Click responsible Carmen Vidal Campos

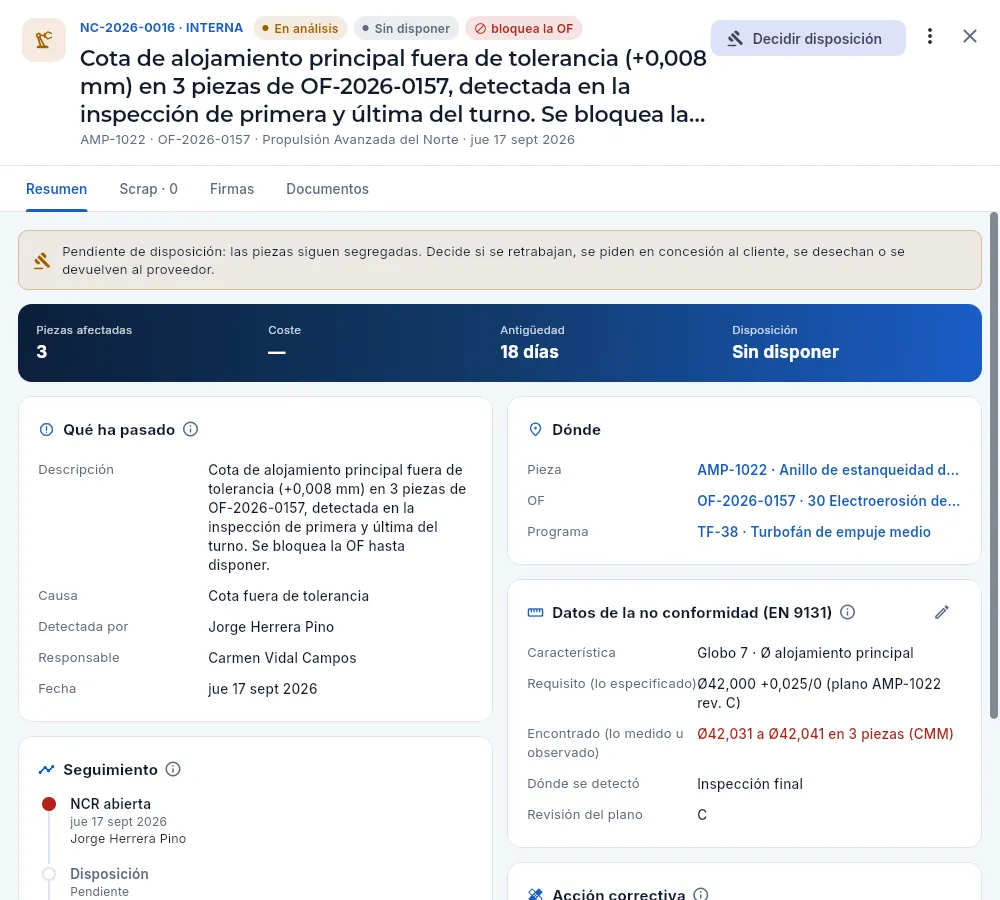[x=282, y=658]
